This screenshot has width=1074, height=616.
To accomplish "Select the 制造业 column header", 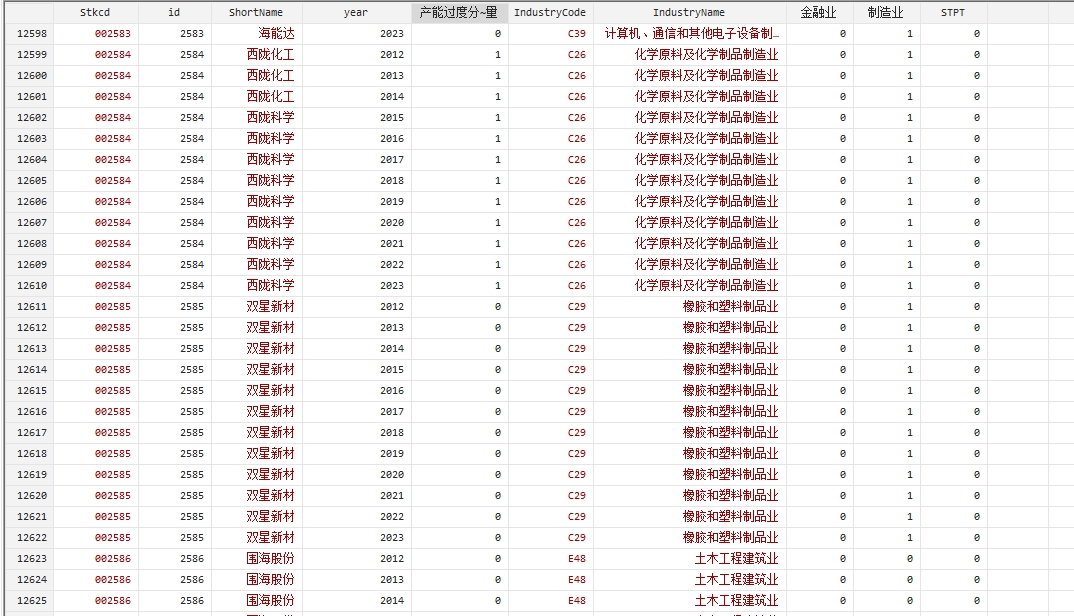I will click(x=886, y=12).
